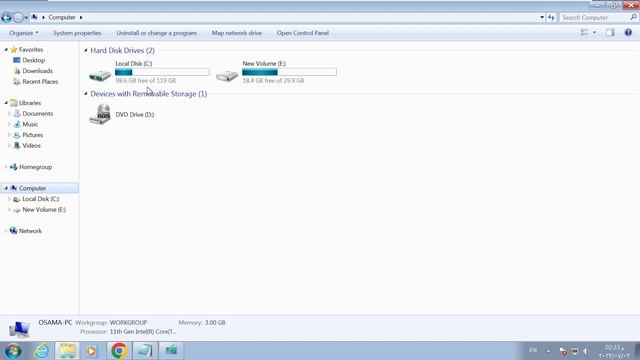Select Uninstall or change a program
Image resolution: width=640 pixels, height=360 pixels.
click(156, 33)
